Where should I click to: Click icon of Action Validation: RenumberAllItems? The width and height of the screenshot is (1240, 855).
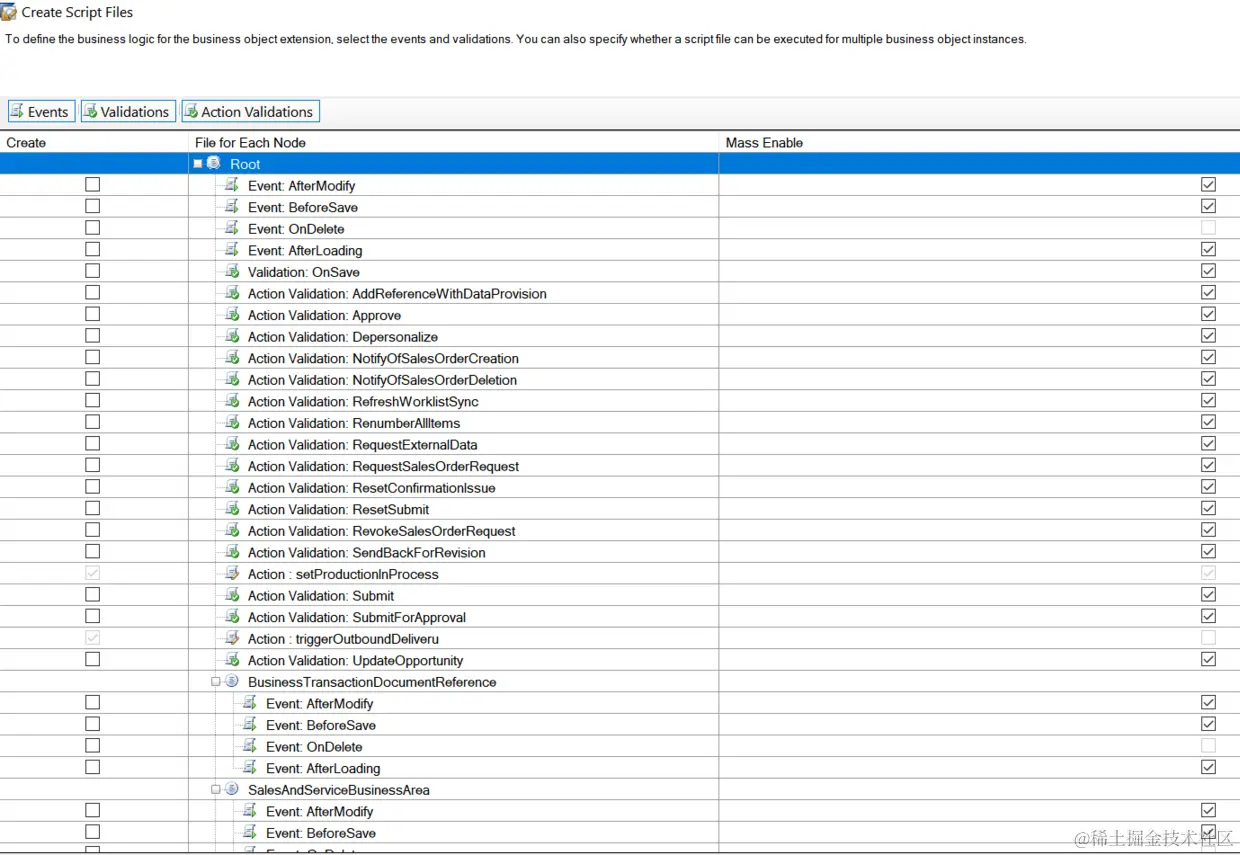pos(232,423)
